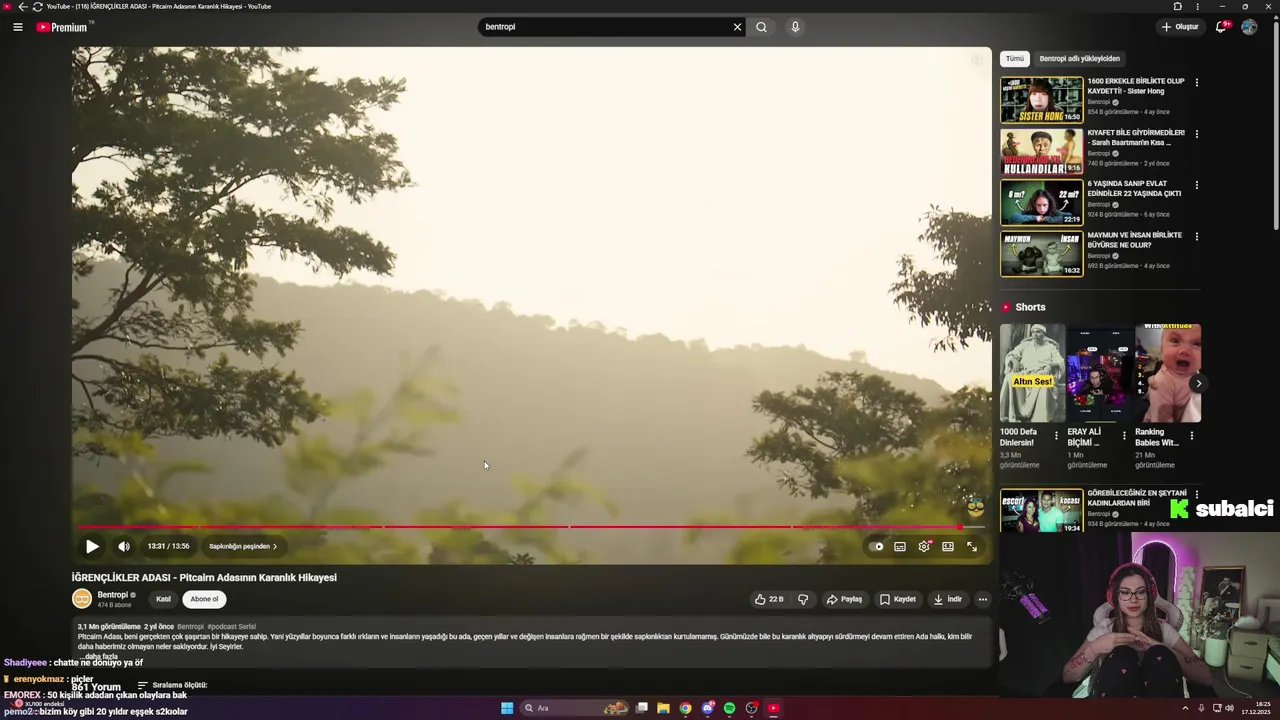This screenshot has height=720, width=1280.
Task: Open the account avatar menu
Action: [1249, 27]
